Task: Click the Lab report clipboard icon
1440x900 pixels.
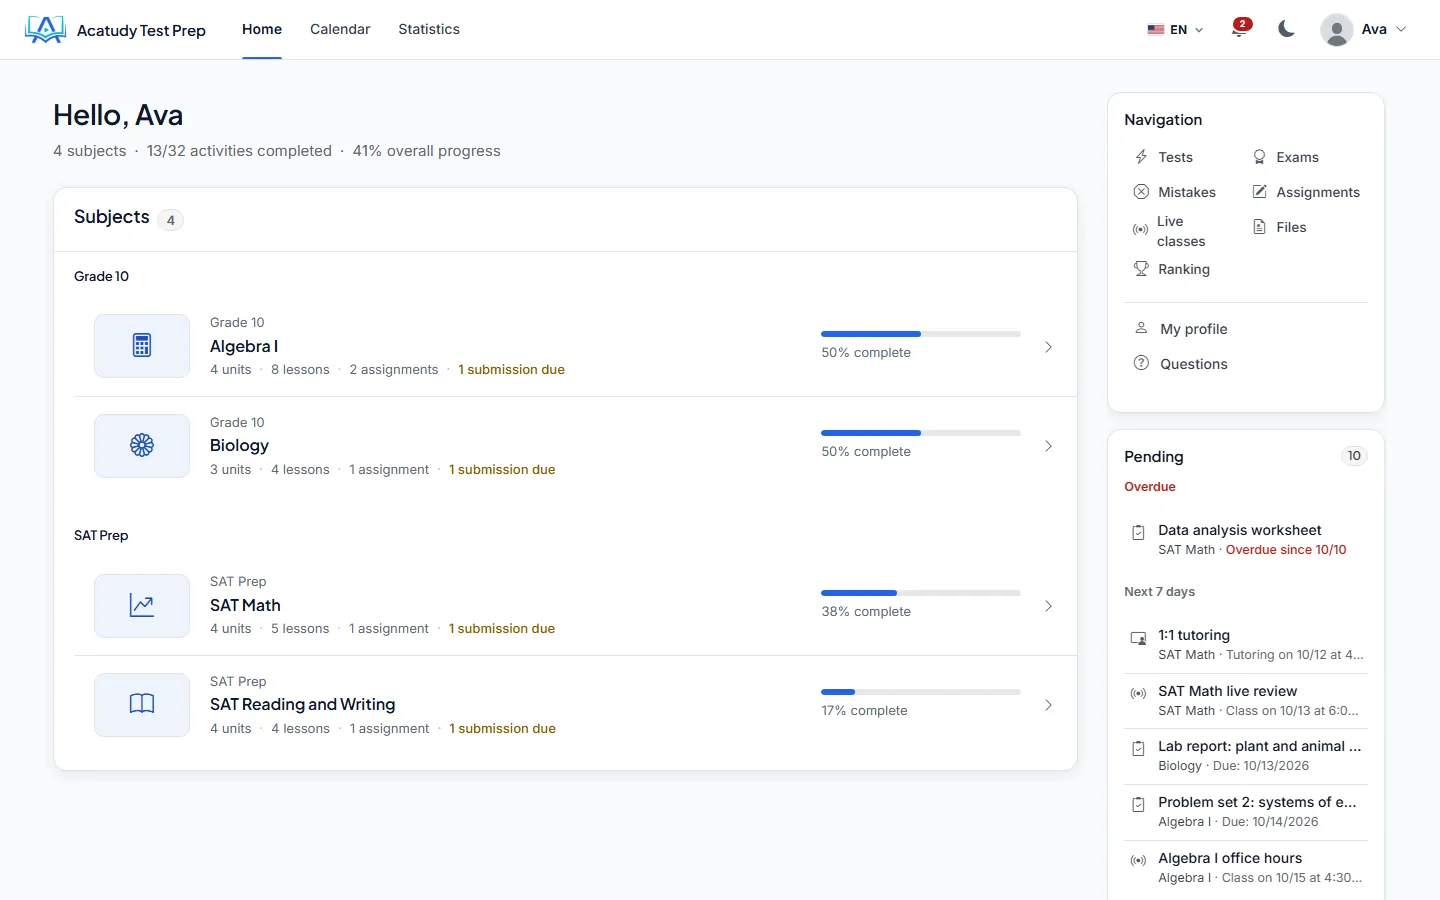Action: pyautogui.click(x=1138, y=749)
